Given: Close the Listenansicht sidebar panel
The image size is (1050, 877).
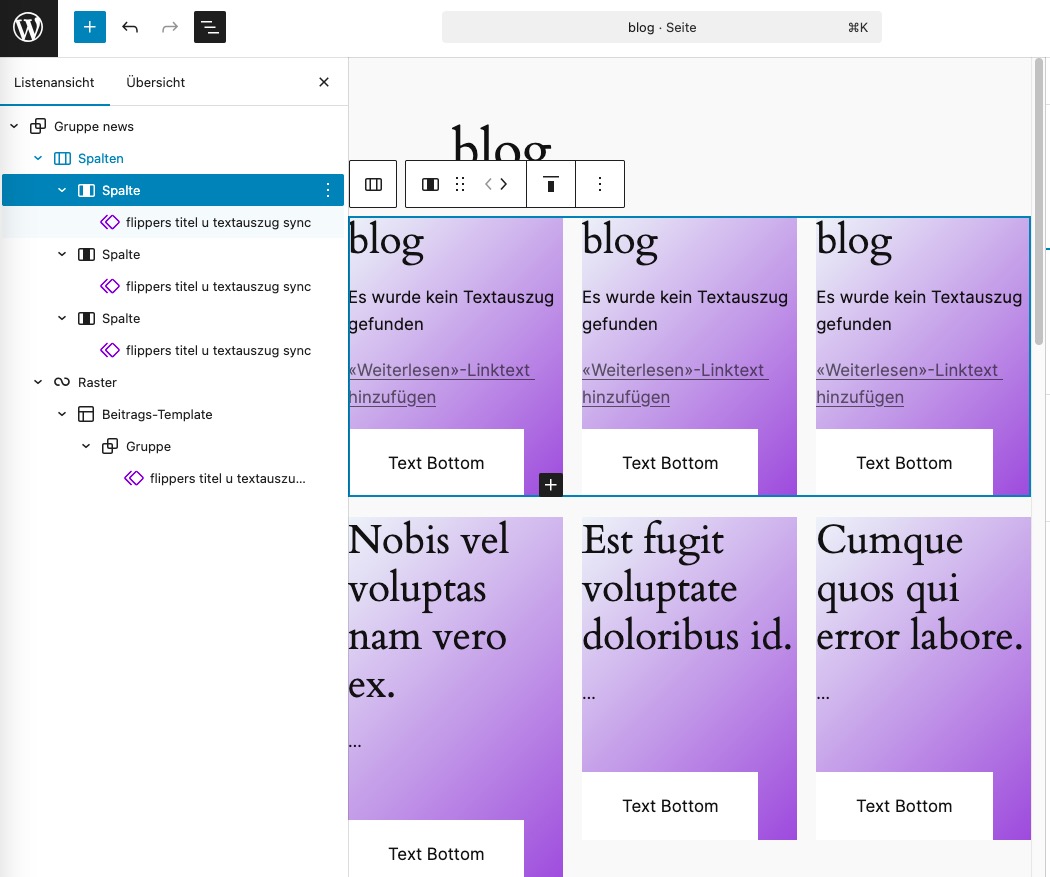Looking at the screenshot, I should pos(323,82).
